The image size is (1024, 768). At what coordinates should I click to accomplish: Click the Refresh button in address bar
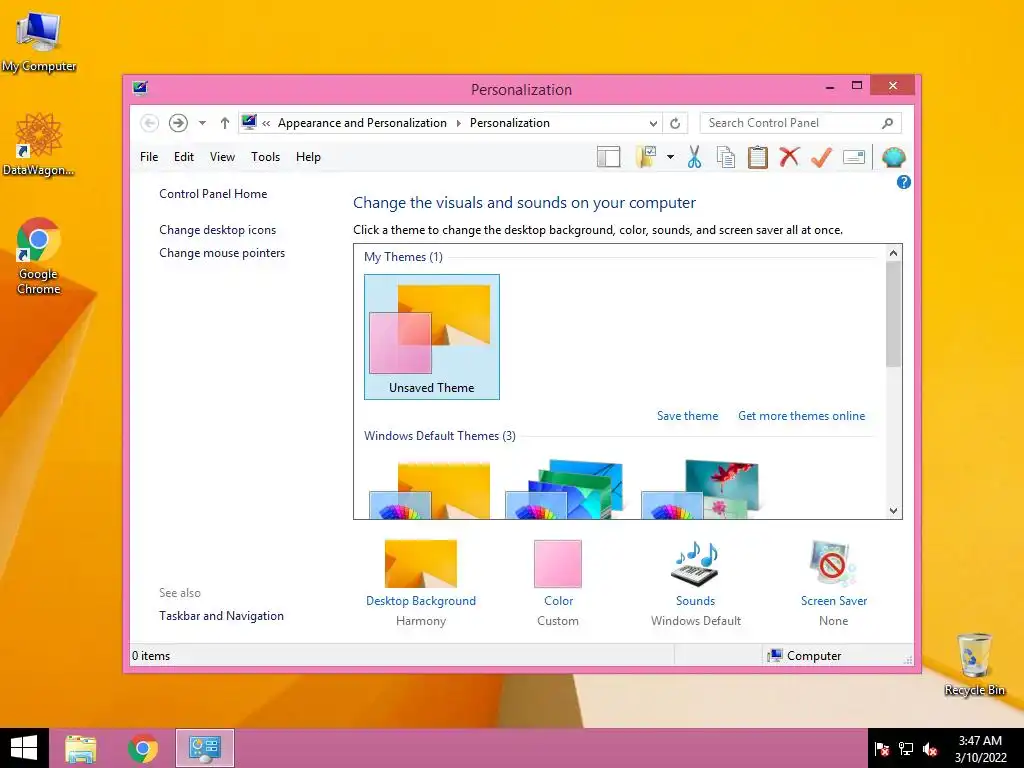pyautogui.click(x=675, y=123)
